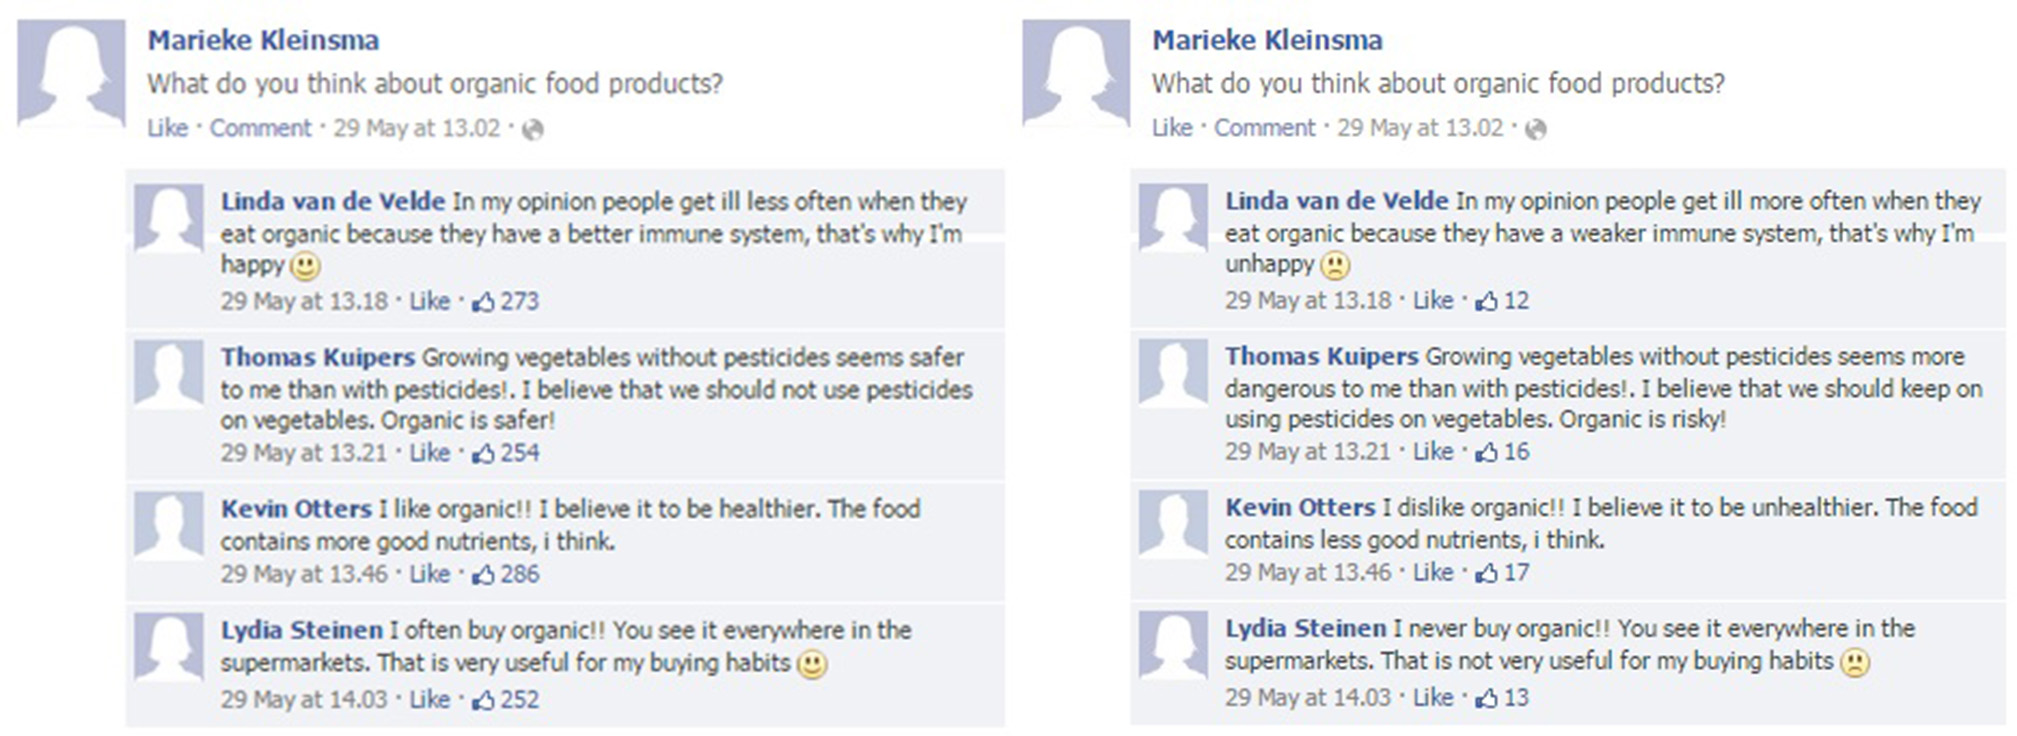
Task: Click the thumbs-up icon beside 16 likes
Action: 1487,452
